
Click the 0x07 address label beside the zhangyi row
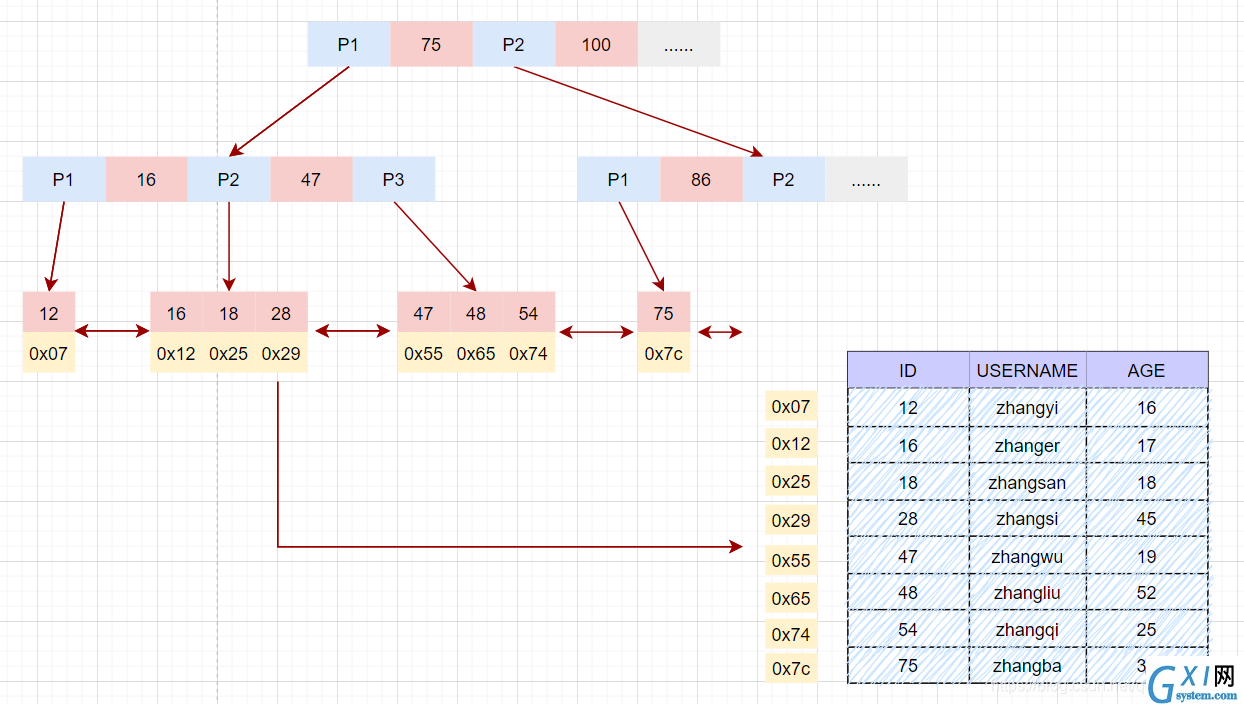click(x=791, y=406)
